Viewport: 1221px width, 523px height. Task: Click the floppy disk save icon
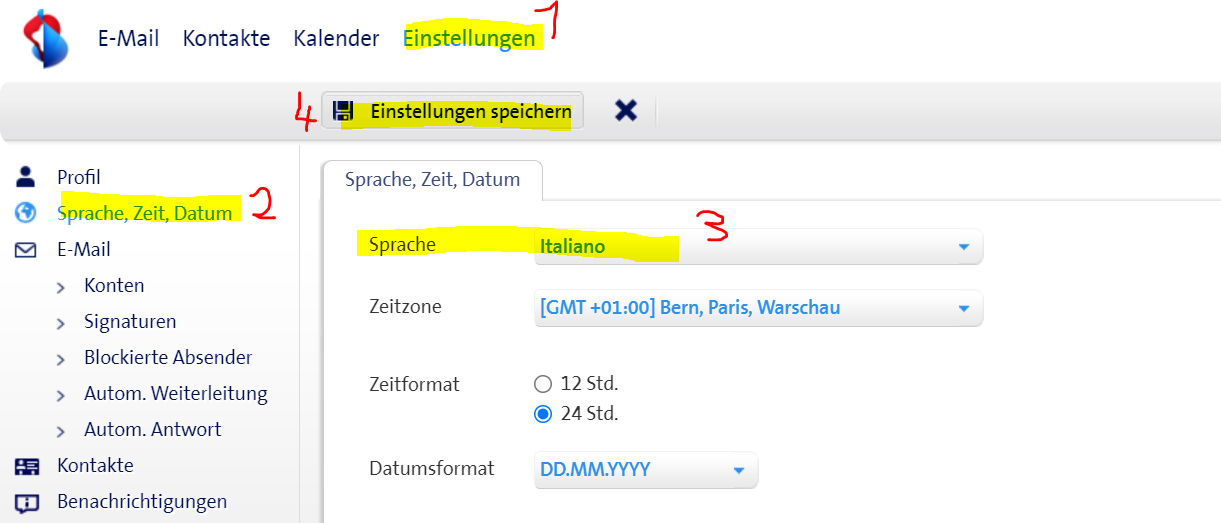click(x=344, y=111)
